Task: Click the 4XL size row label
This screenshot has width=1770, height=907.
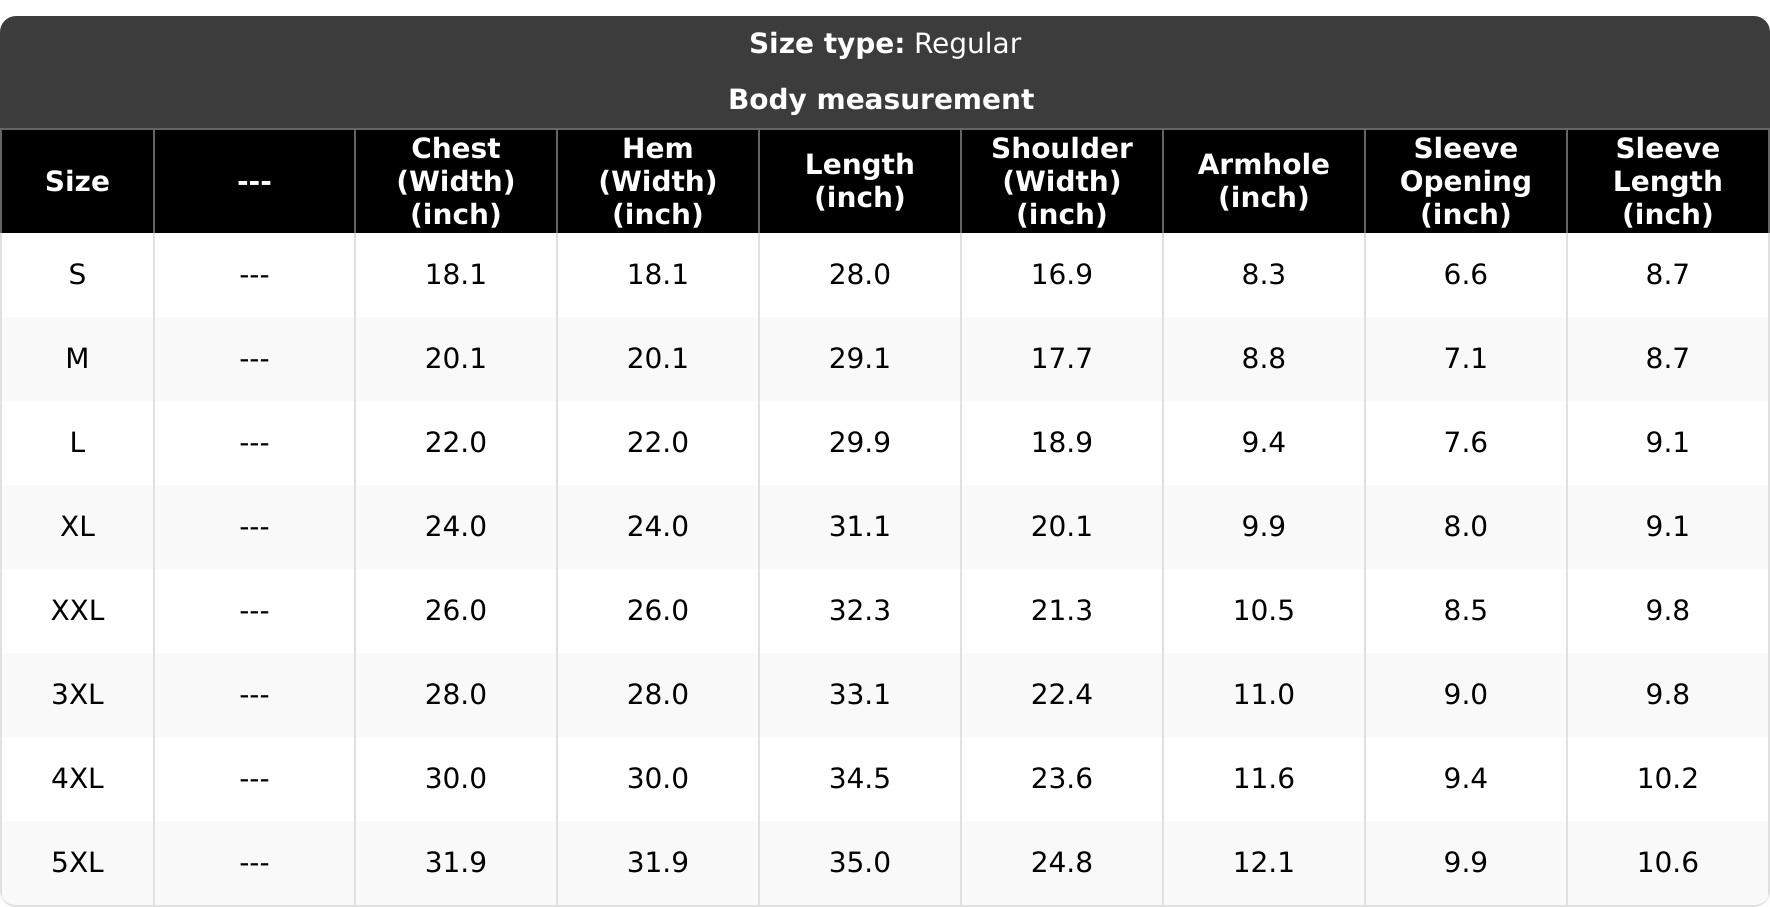Action: pyautogui.click(x=77, y=778)
